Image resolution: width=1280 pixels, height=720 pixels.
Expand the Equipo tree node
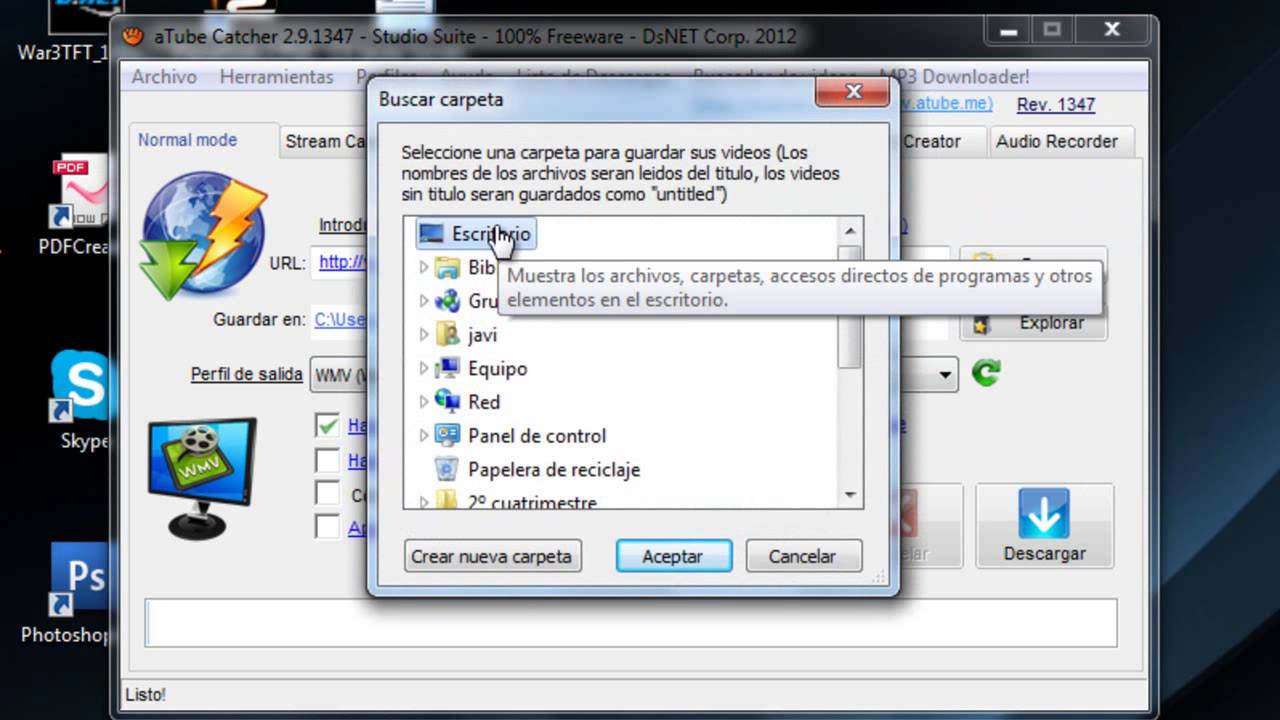coord(423,368)
